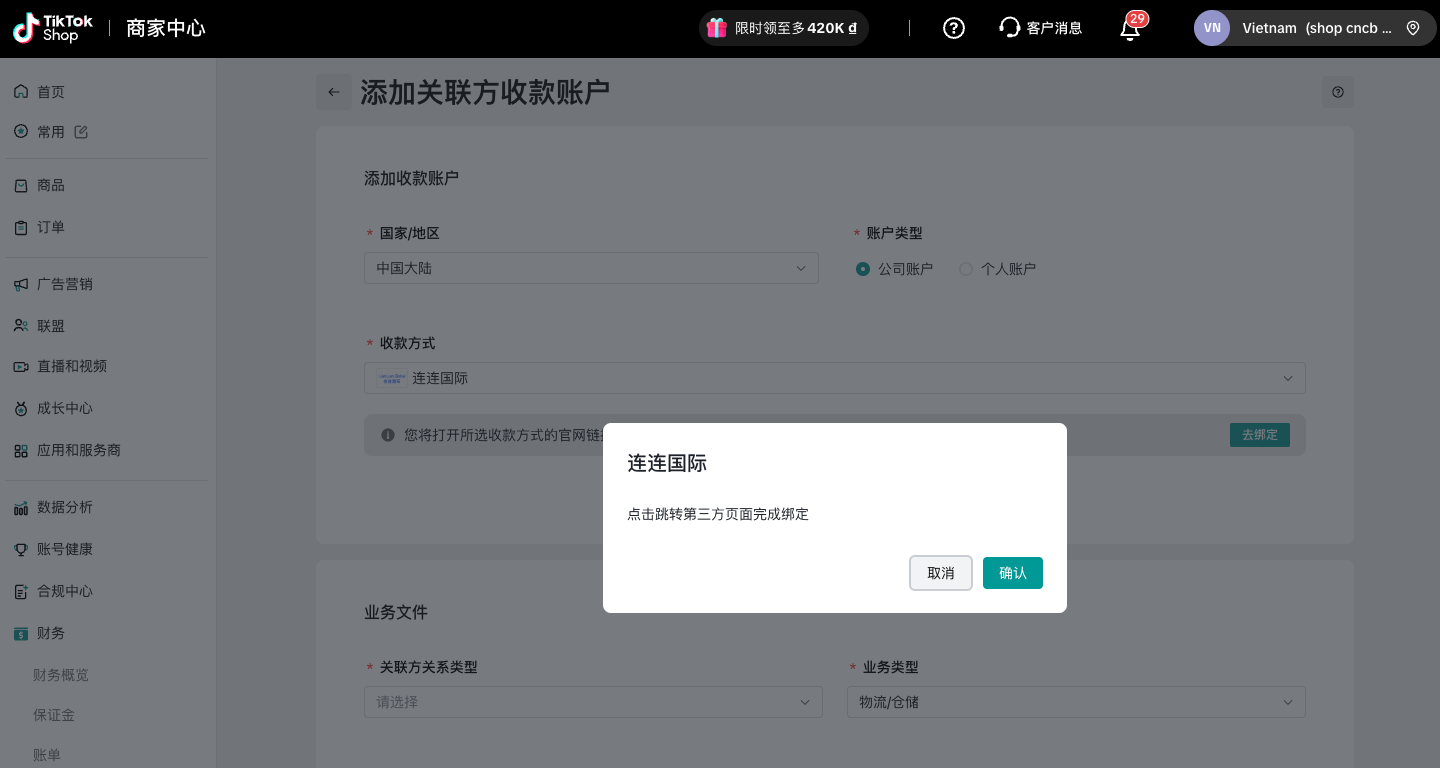The width and height of the screenshot is (1440, 768).
Task: Expand the 国家/地区 dropdown showing 中国大陆
Action: coord(591,268)
